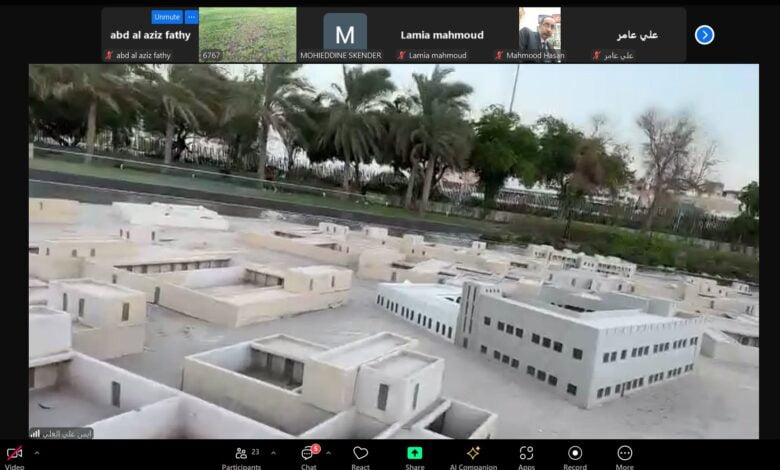This screenshot has width=780, height=470.
Task: Open AI Companion
Action: click(472, 454)
